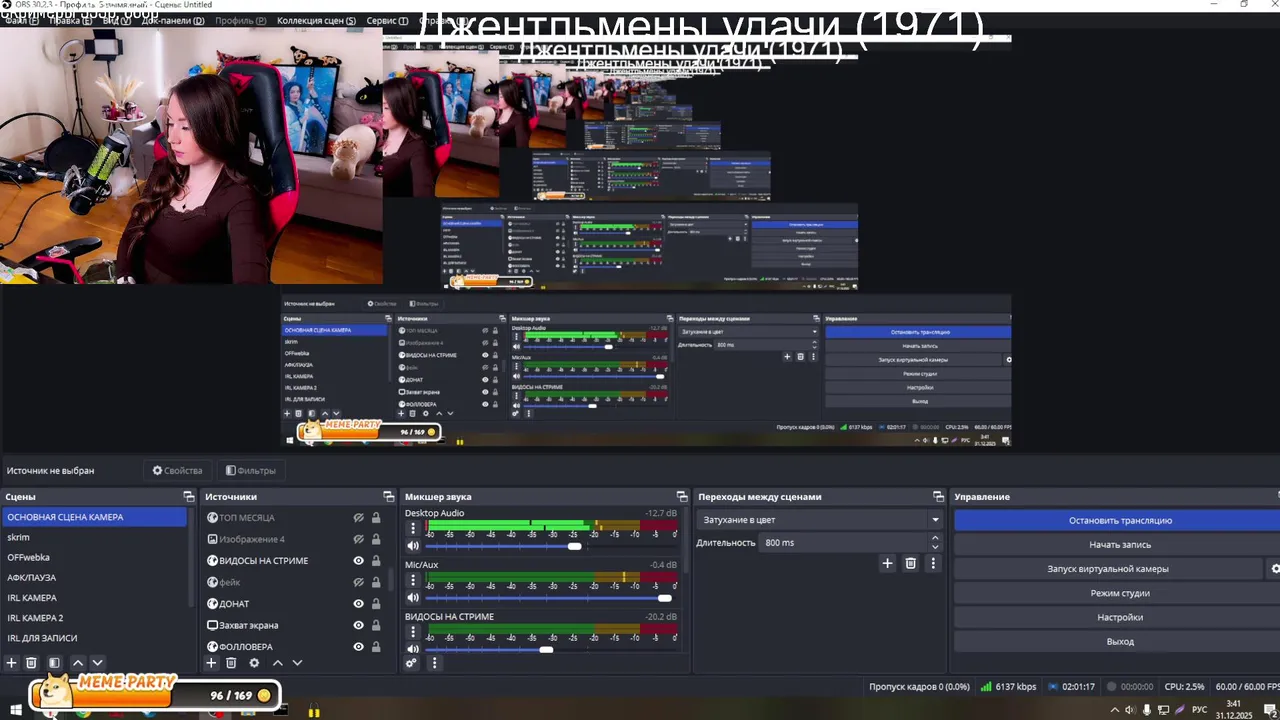Enable Режим студии
Screen dimensions: 1280x720
(1120, 593)
